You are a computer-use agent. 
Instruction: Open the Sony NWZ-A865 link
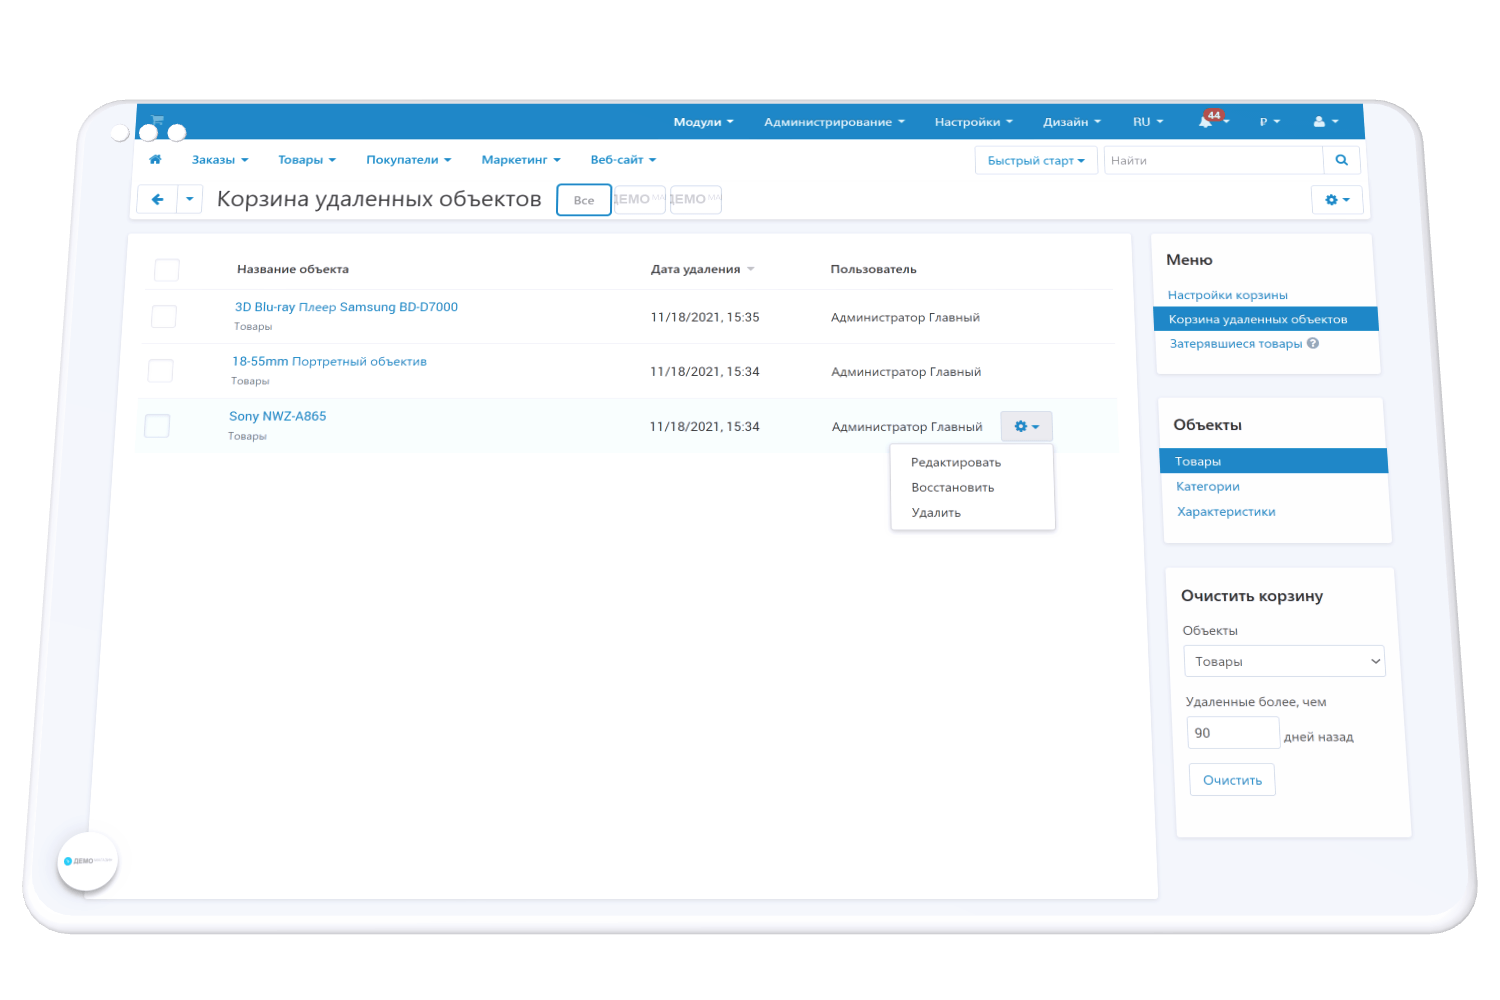click(277, 416)
